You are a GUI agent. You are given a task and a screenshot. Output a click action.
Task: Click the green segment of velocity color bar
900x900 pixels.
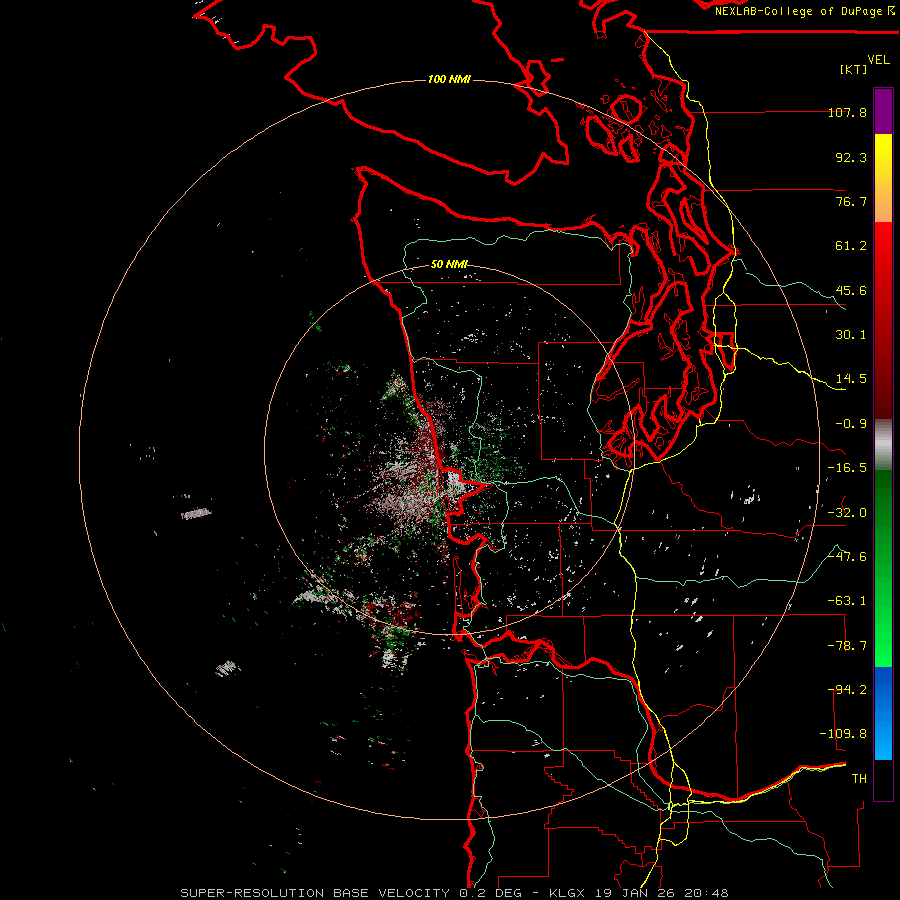[x=883, y=568]
